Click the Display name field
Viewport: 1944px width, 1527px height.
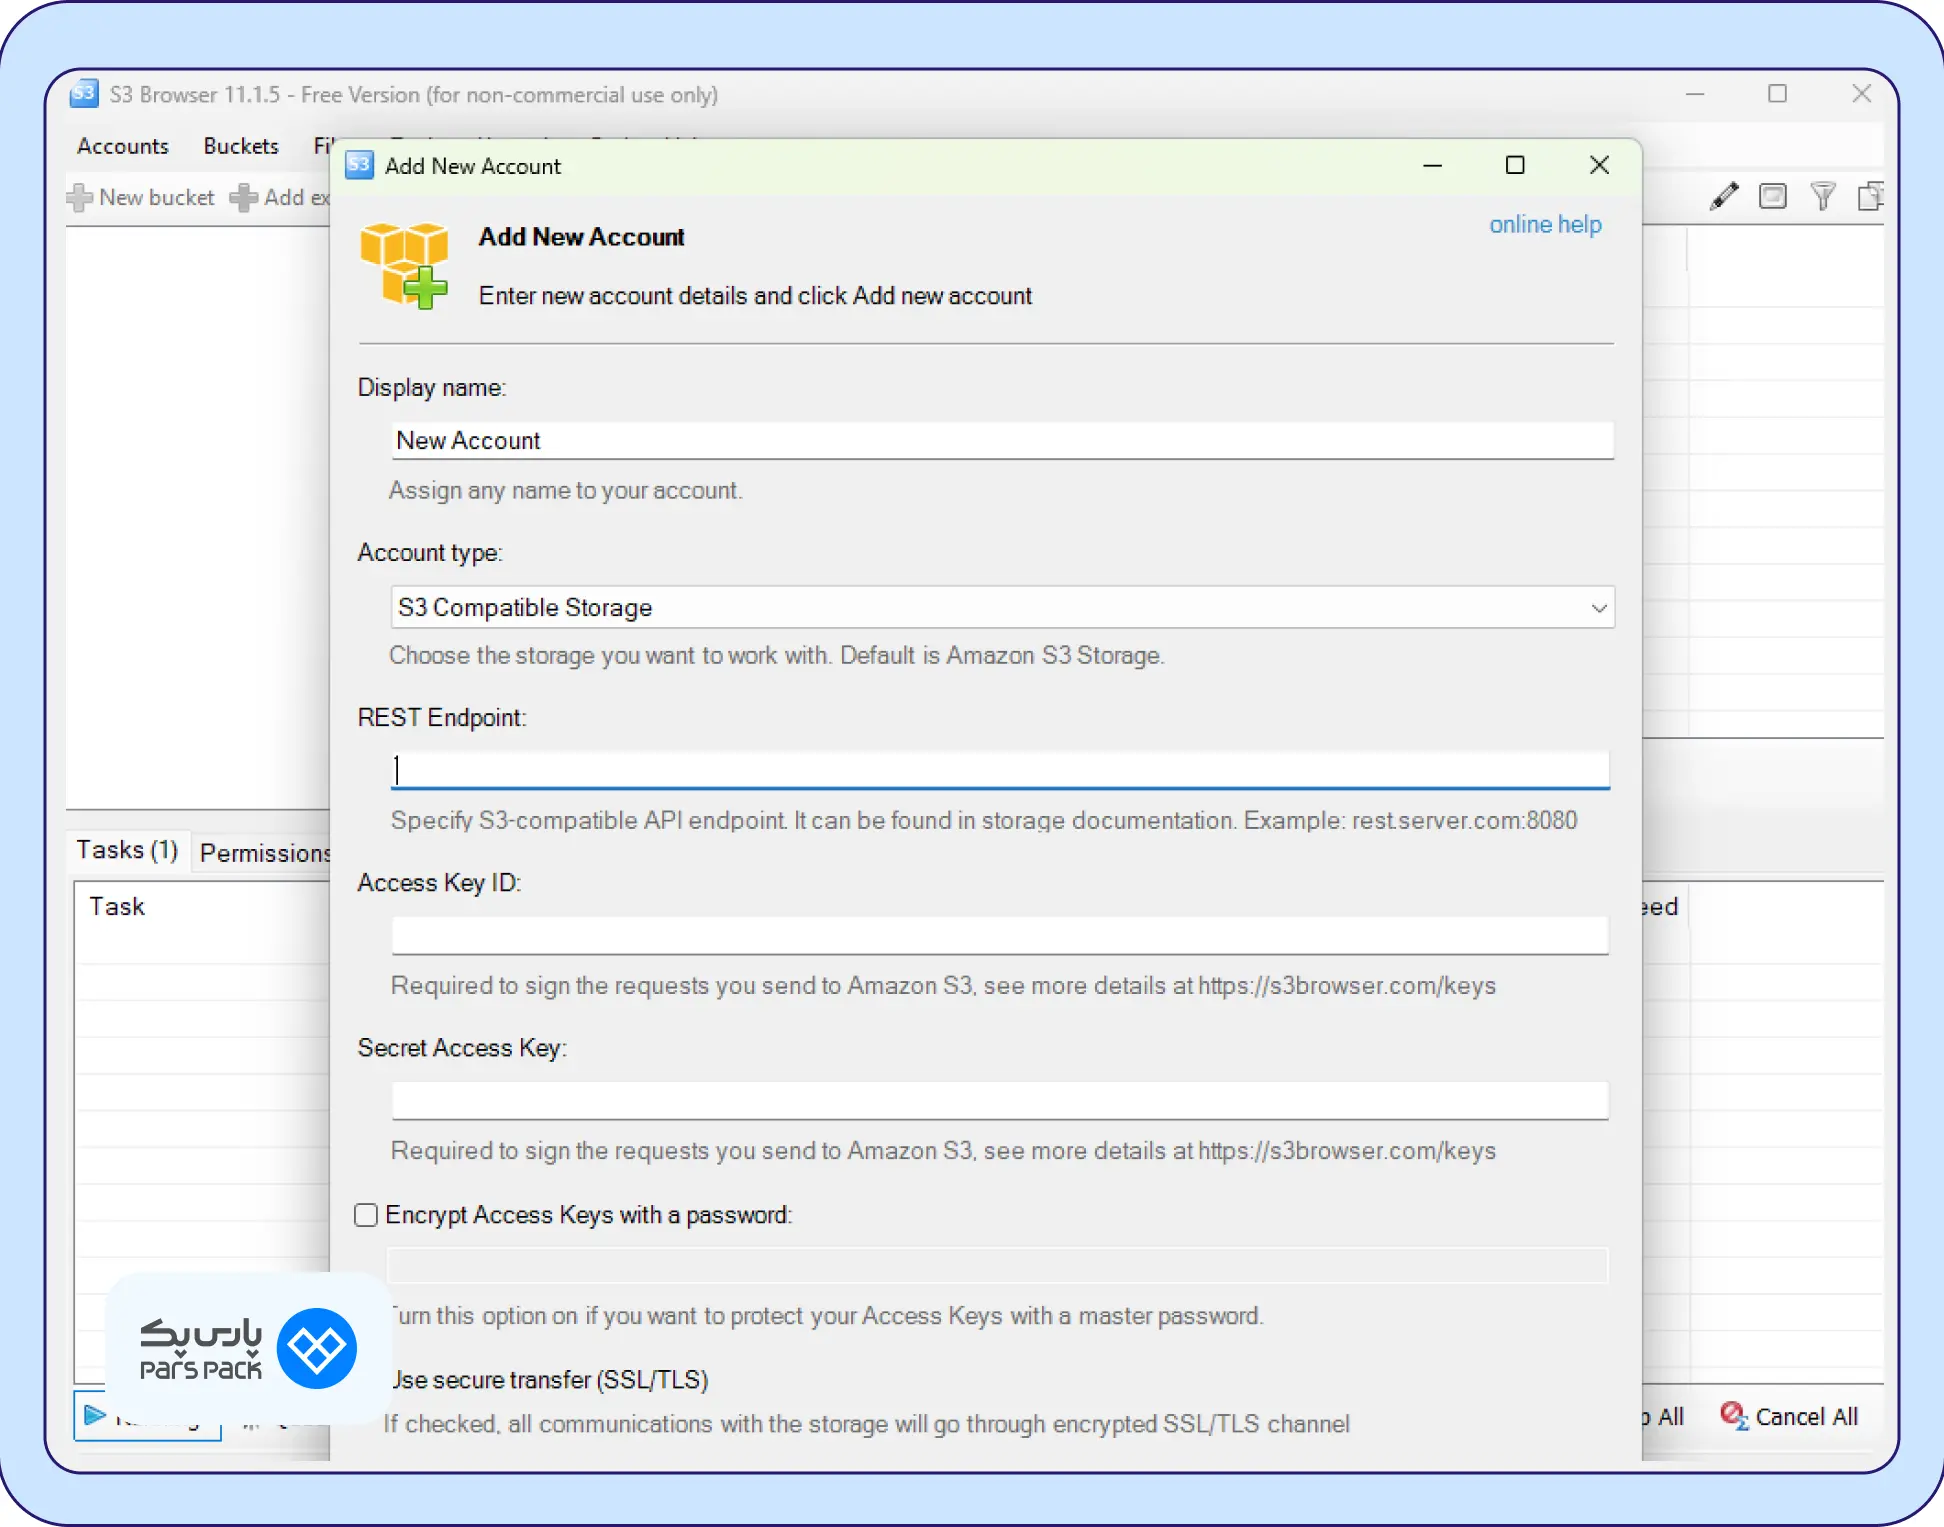coord(1000,441)
